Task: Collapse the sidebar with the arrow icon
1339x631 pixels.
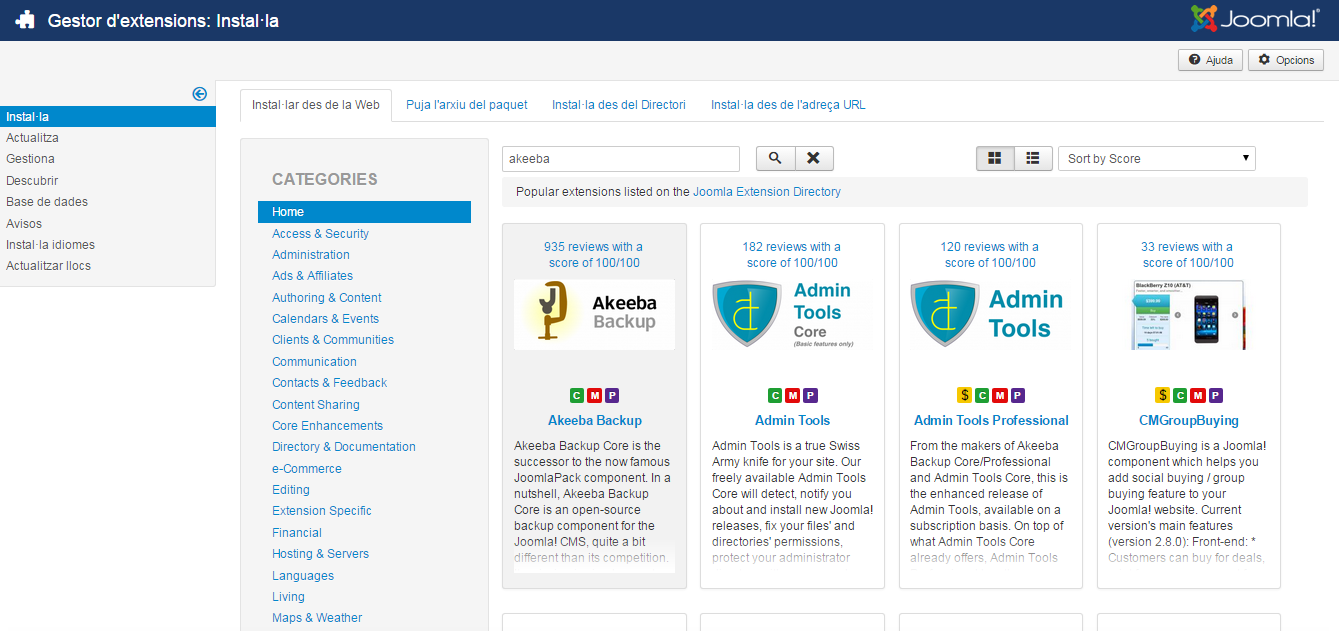Action: 199,94
